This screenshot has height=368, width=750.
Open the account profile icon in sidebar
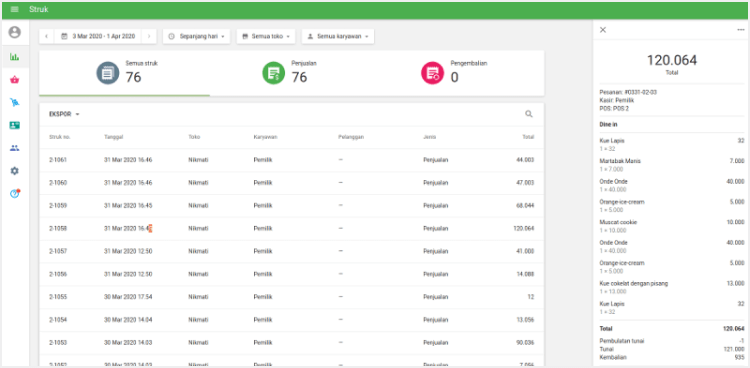(x=15, y=33)
